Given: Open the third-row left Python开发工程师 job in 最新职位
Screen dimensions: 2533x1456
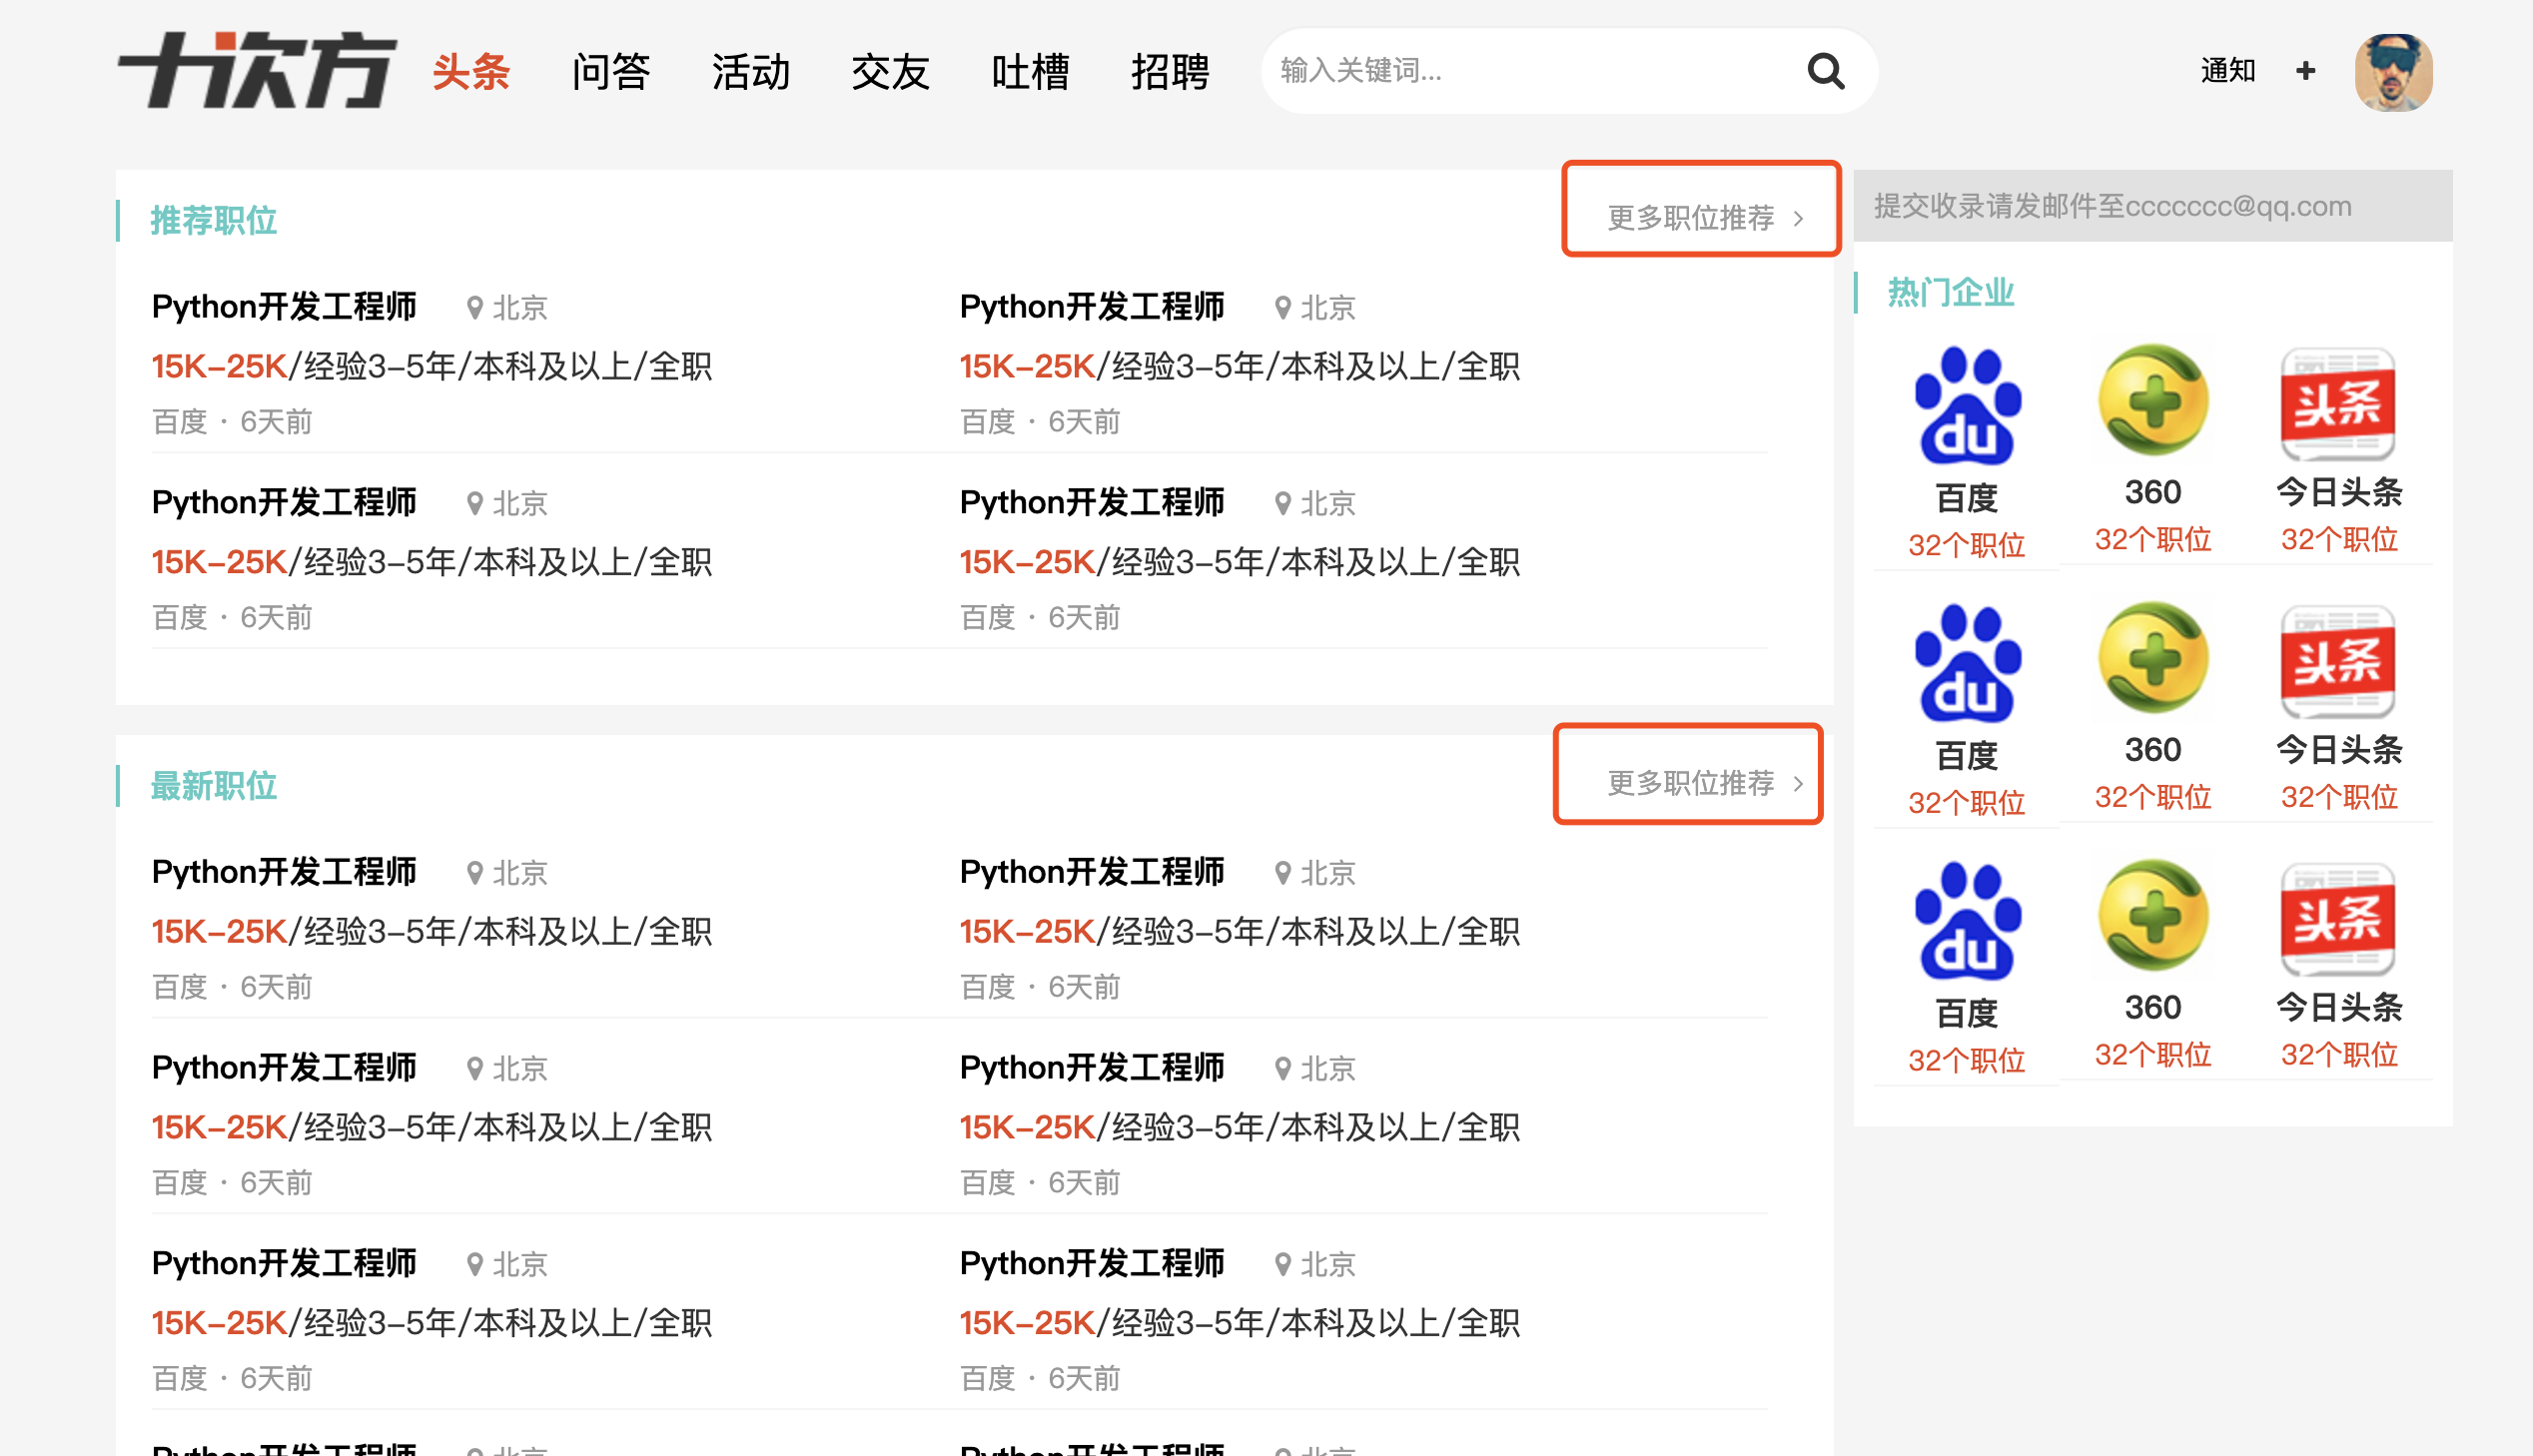Looking at the screenshot, I should pyautogui.click(x=284, y=1264).
